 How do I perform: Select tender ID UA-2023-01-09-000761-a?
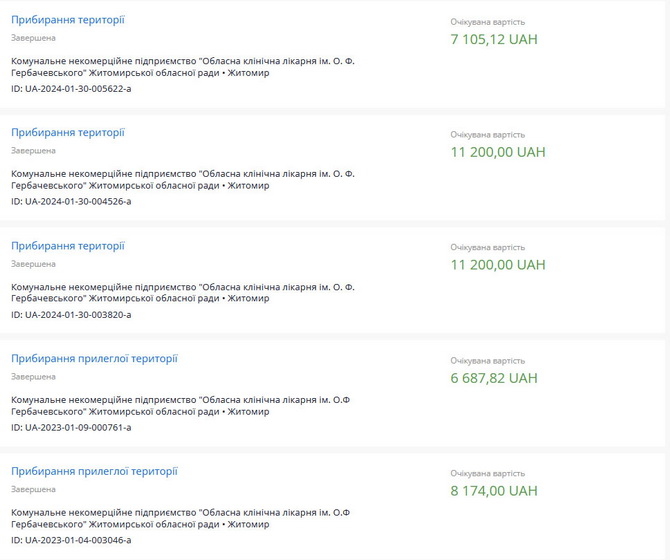71,428
